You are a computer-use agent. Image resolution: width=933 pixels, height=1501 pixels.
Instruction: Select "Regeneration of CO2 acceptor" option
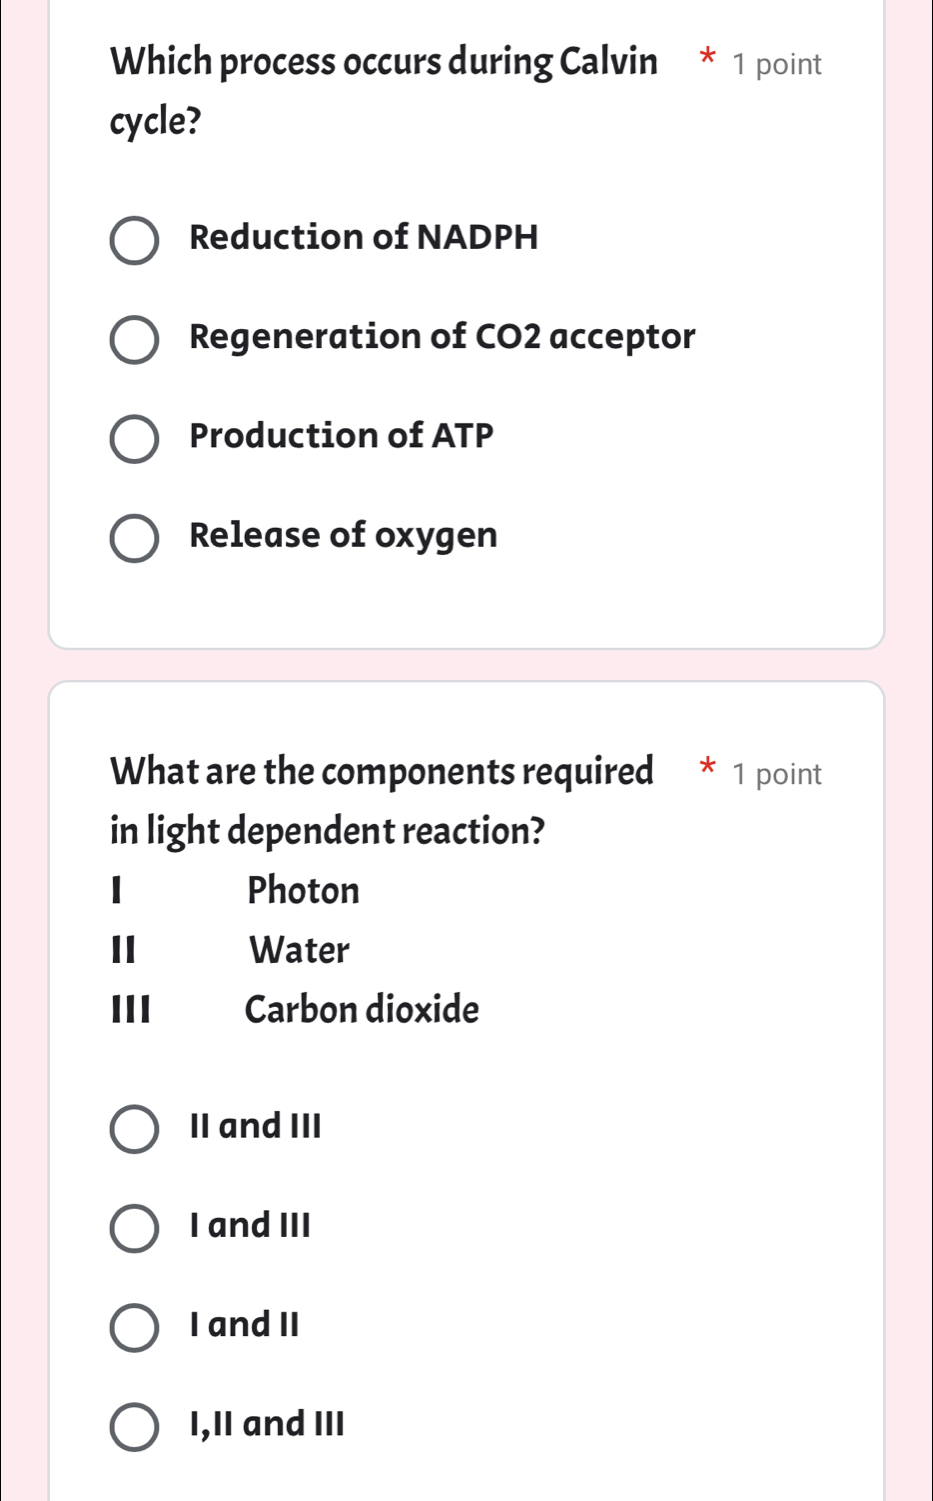(133, 339)
